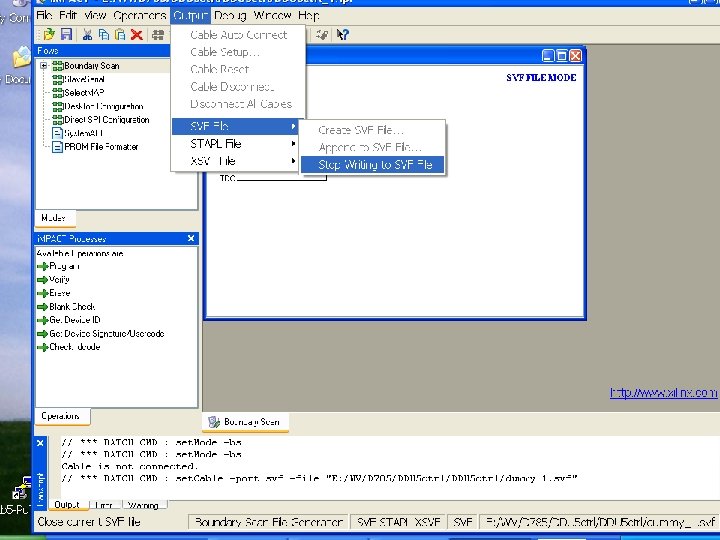
Task: Click 'SVF FILE MODE' label in window
Action: tap(541, 78)
